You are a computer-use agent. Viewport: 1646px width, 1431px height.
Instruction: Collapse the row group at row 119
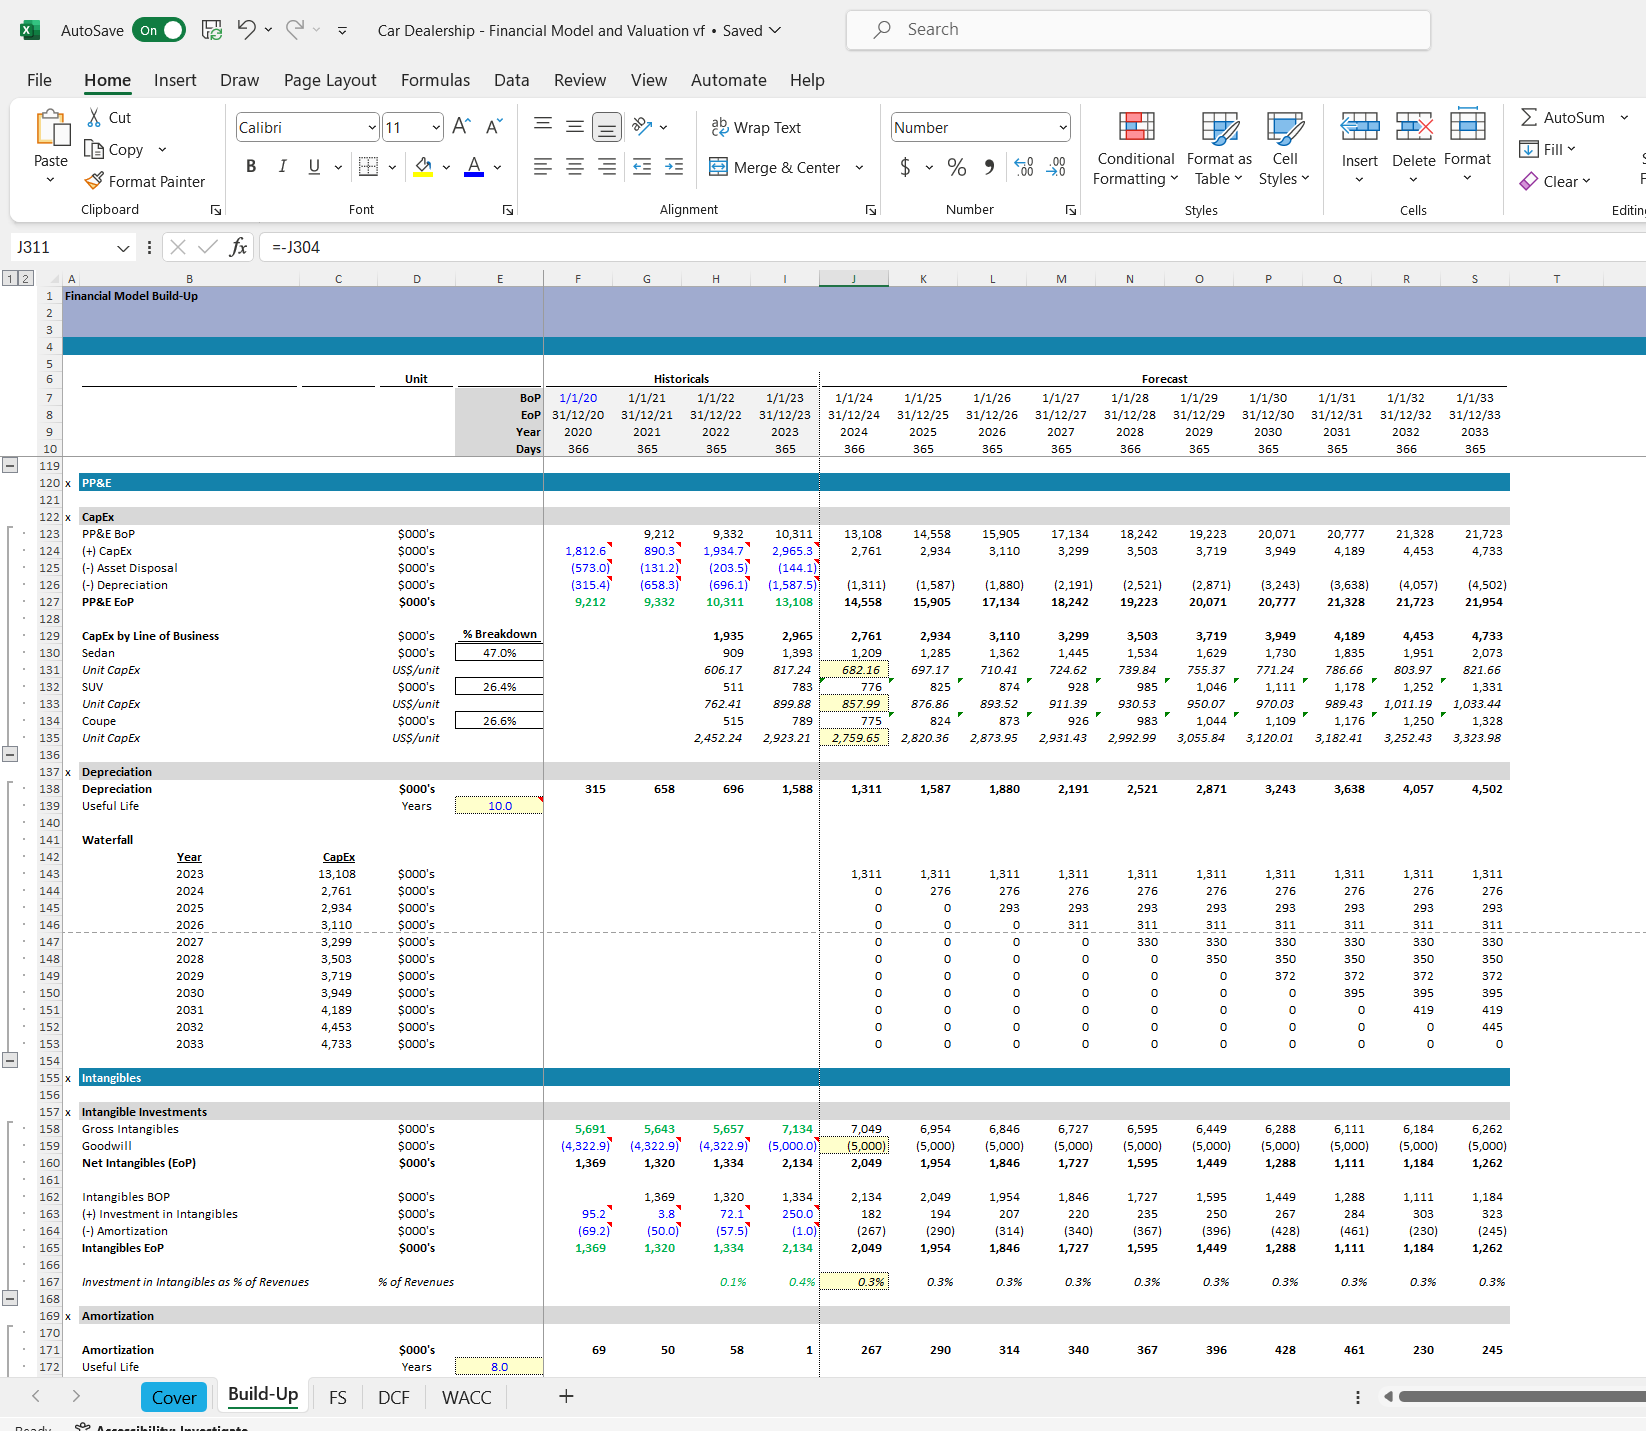(10, 465)
